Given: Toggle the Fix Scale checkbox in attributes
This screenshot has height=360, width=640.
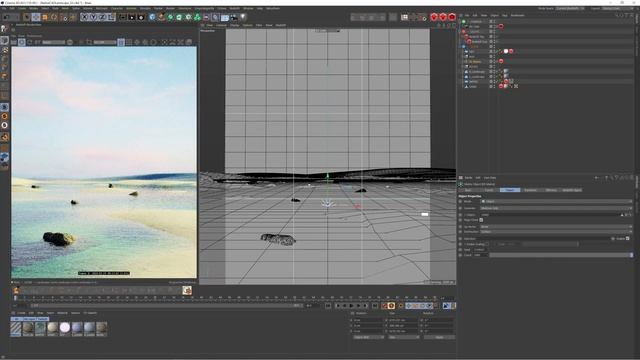Looking at the screenshot, I should pyautogui.click(x=487, y=244).
